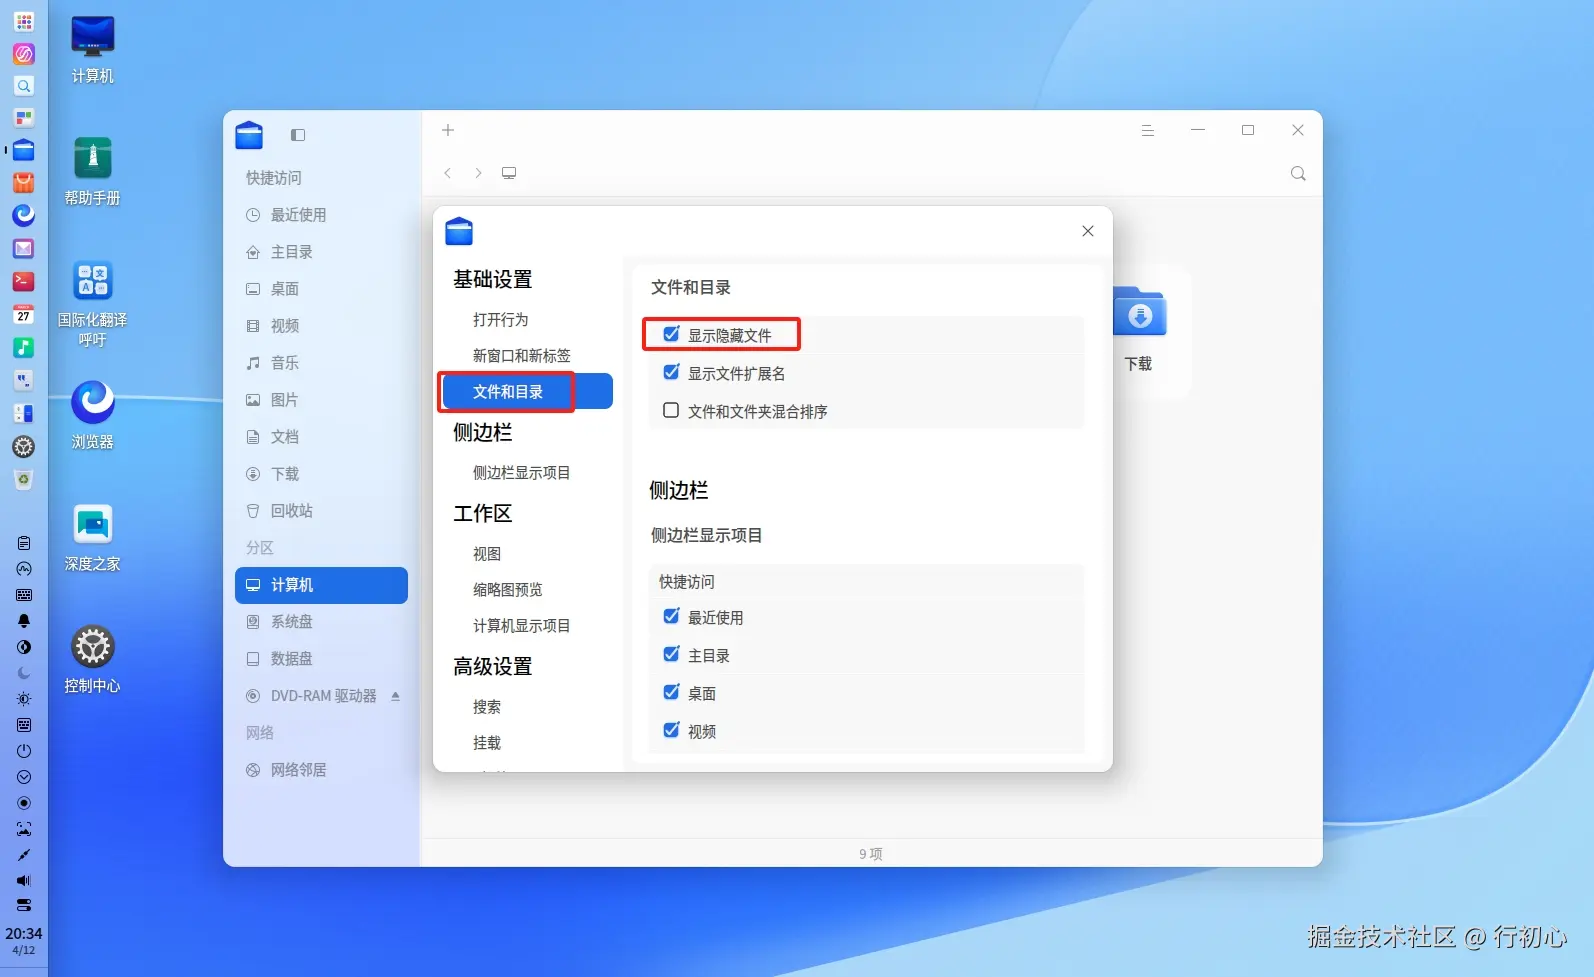This screenshot has width=1594, height=977.
Task: Click the computer icon in the address bar
Action: (509, 173)
